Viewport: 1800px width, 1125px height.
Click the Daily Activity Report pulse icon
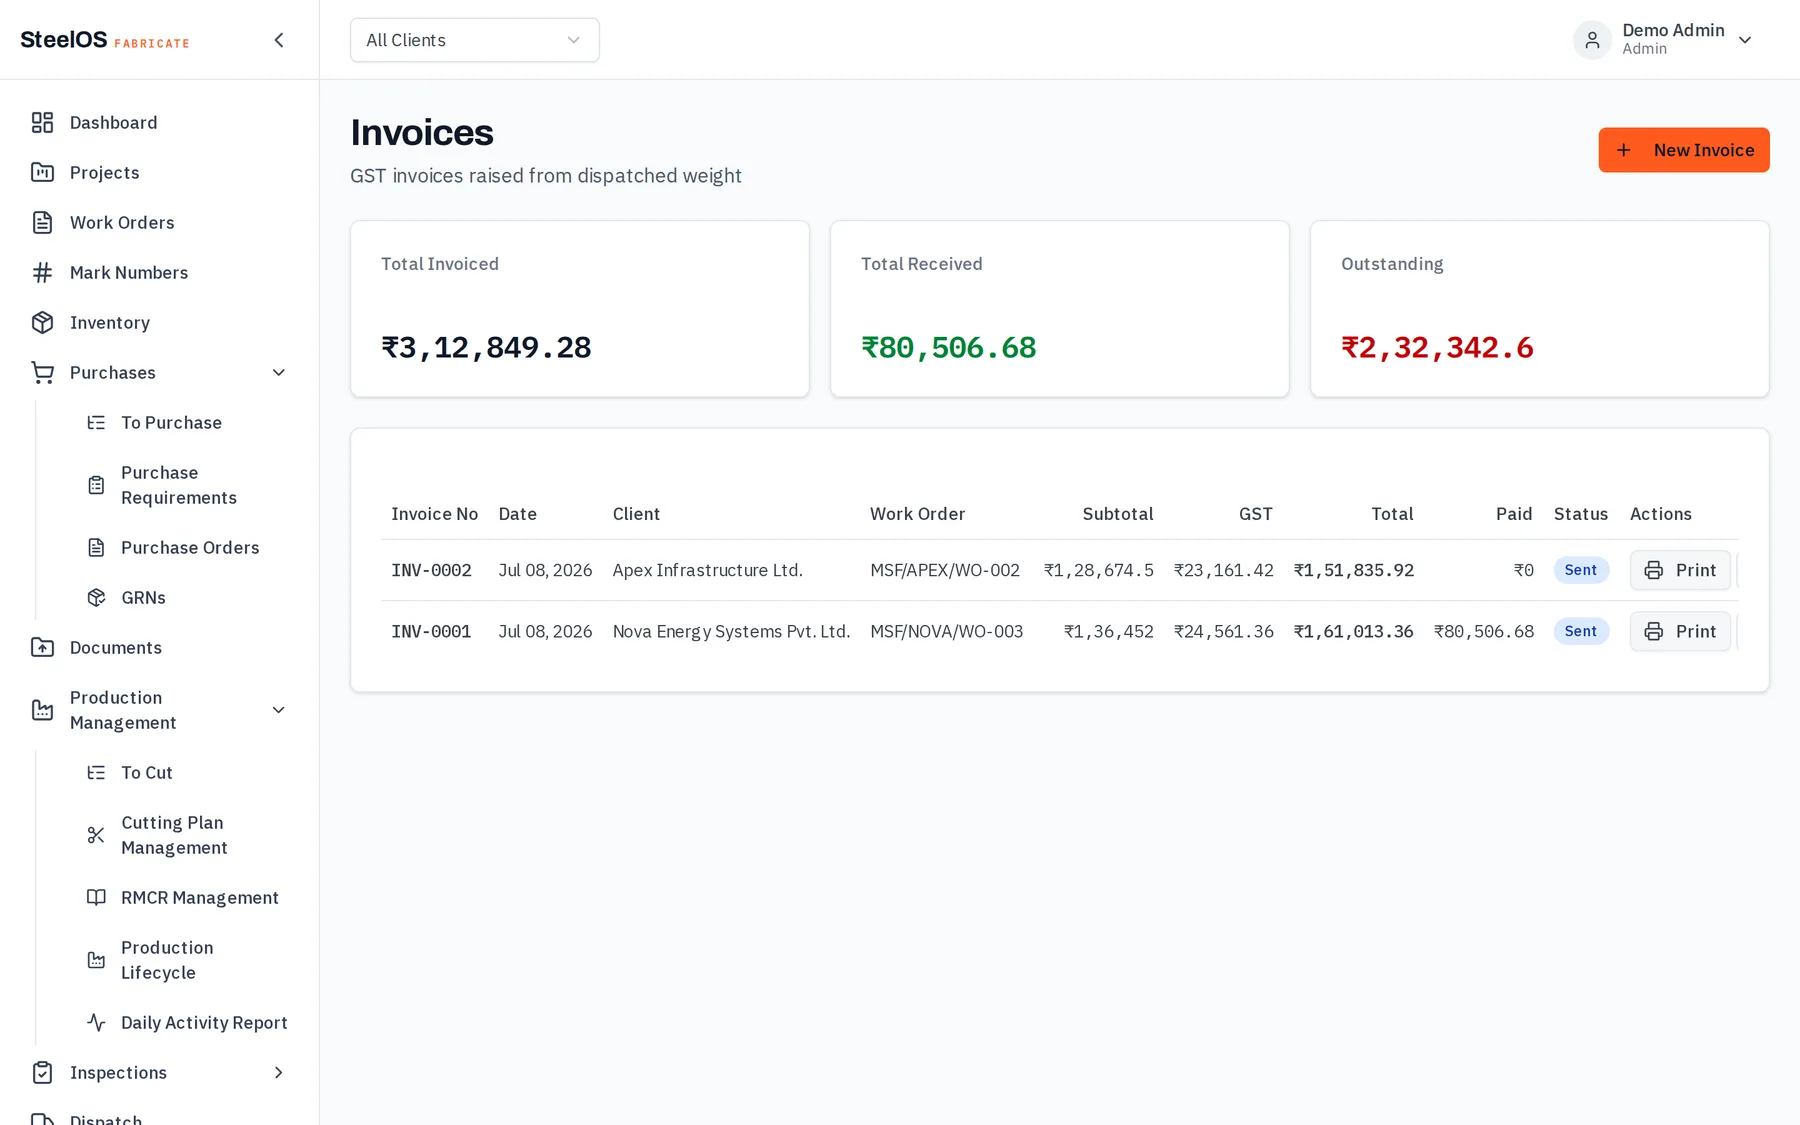pyautogui.click(x=96, y=1023)
